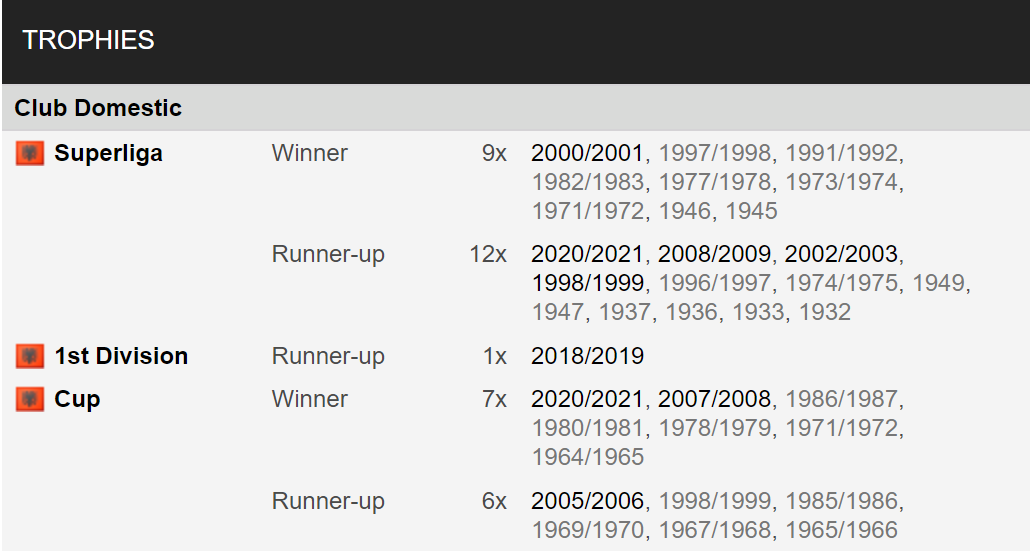The image size is (1030, 553).
Task: Open the 1st Division competition link
Action: [x=121, y=356]
